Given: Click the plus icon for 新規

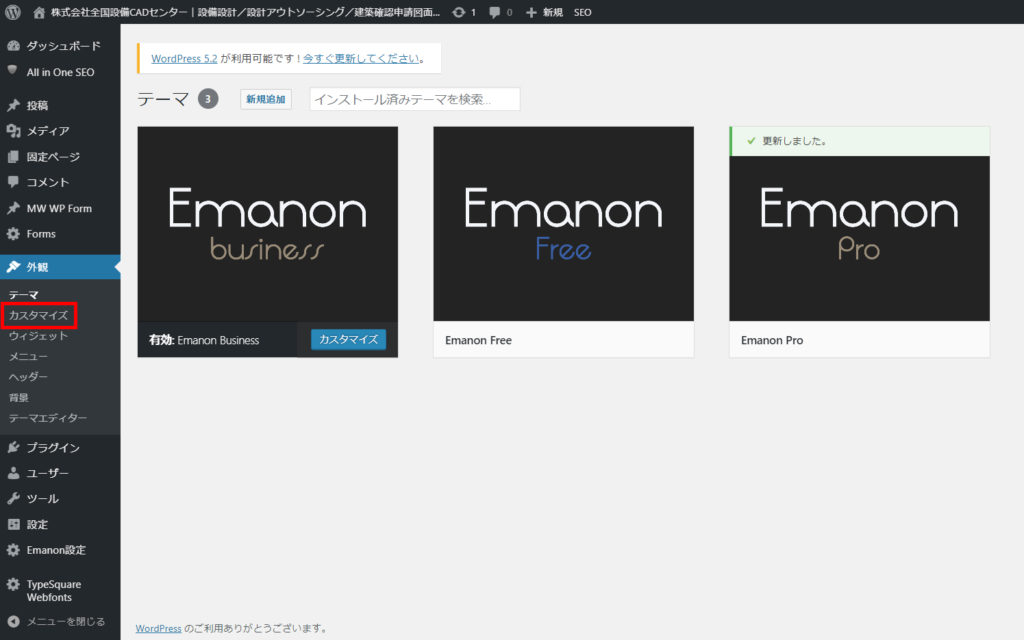Looking at the screenshot, I should click(x=531, y=12).
